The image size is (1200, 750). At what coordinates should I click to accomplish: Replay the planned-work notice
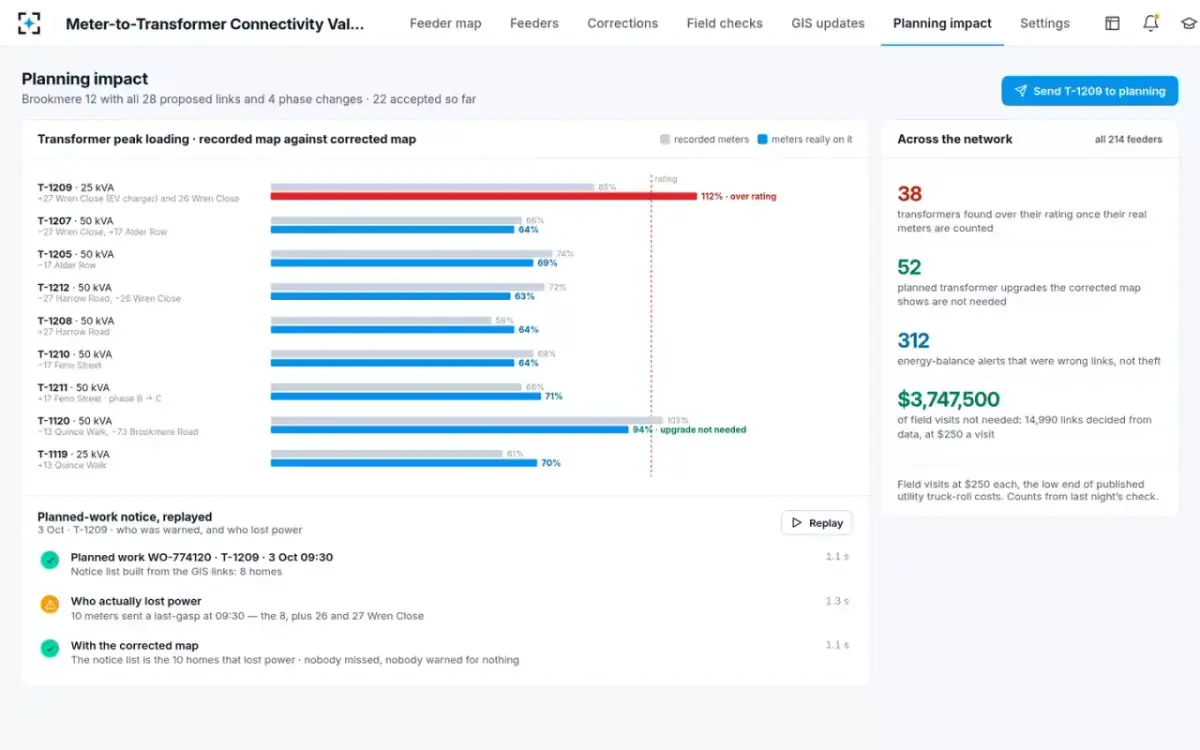(x=816, y=522)
